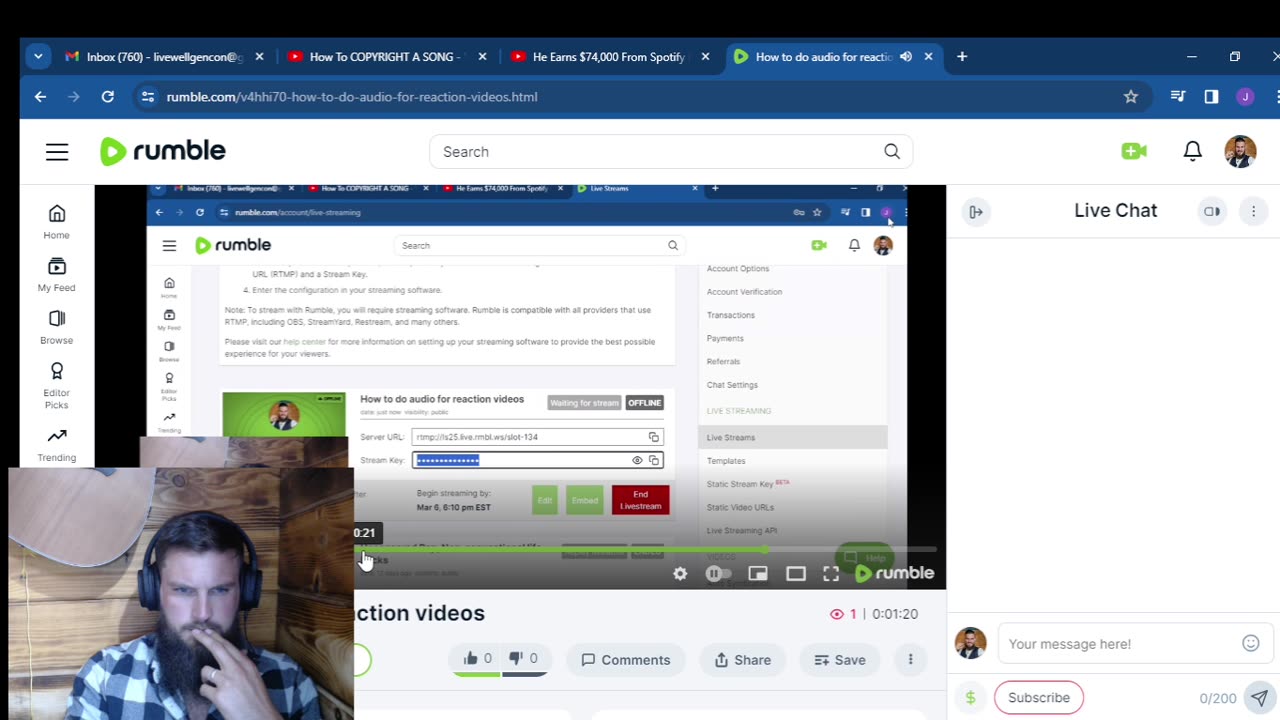Dislike the video with thumbs down

523,659
